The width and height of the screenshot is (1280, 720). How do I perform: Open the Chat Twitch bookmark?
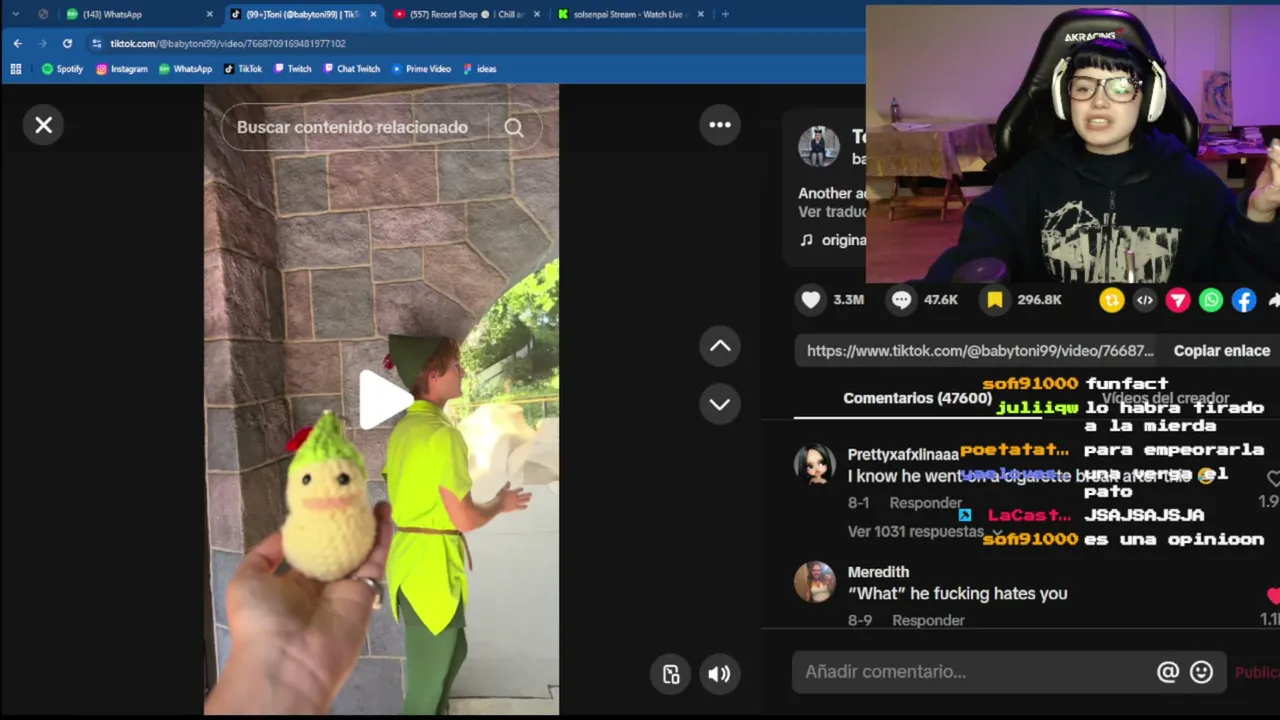[x=352, y=69]
